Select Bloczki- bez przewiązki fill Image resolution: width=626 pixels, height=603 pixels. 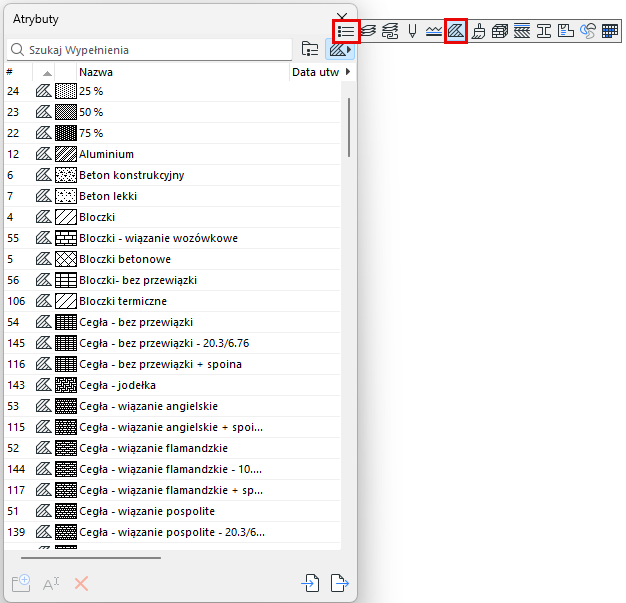[172, 280]
